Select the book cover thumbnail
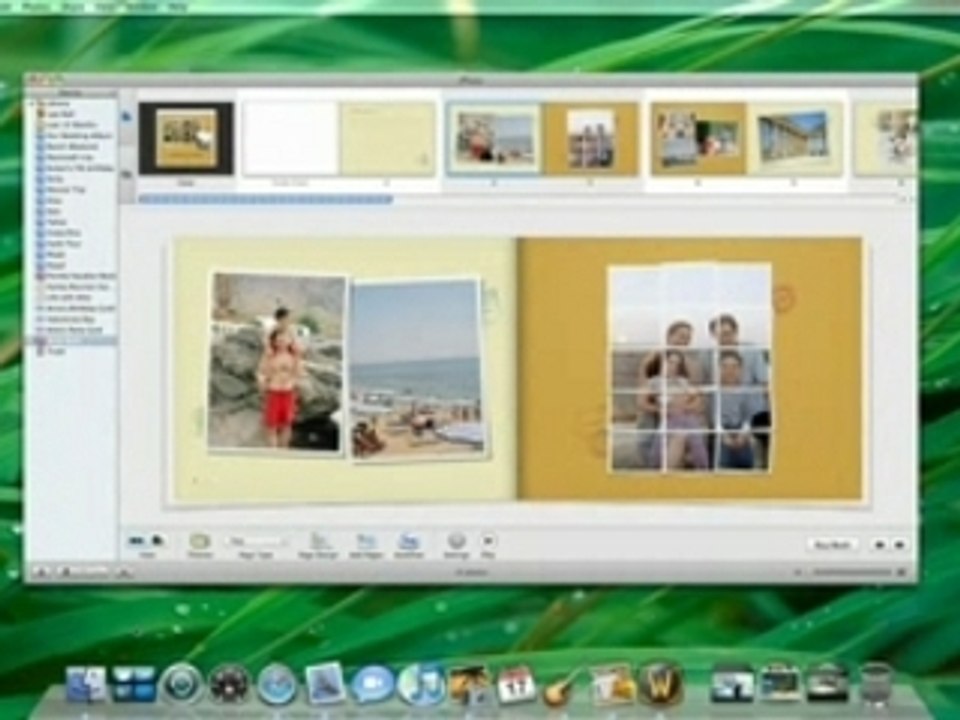The width and height of the screenshot is (960, 720). (x=186, y=138)
